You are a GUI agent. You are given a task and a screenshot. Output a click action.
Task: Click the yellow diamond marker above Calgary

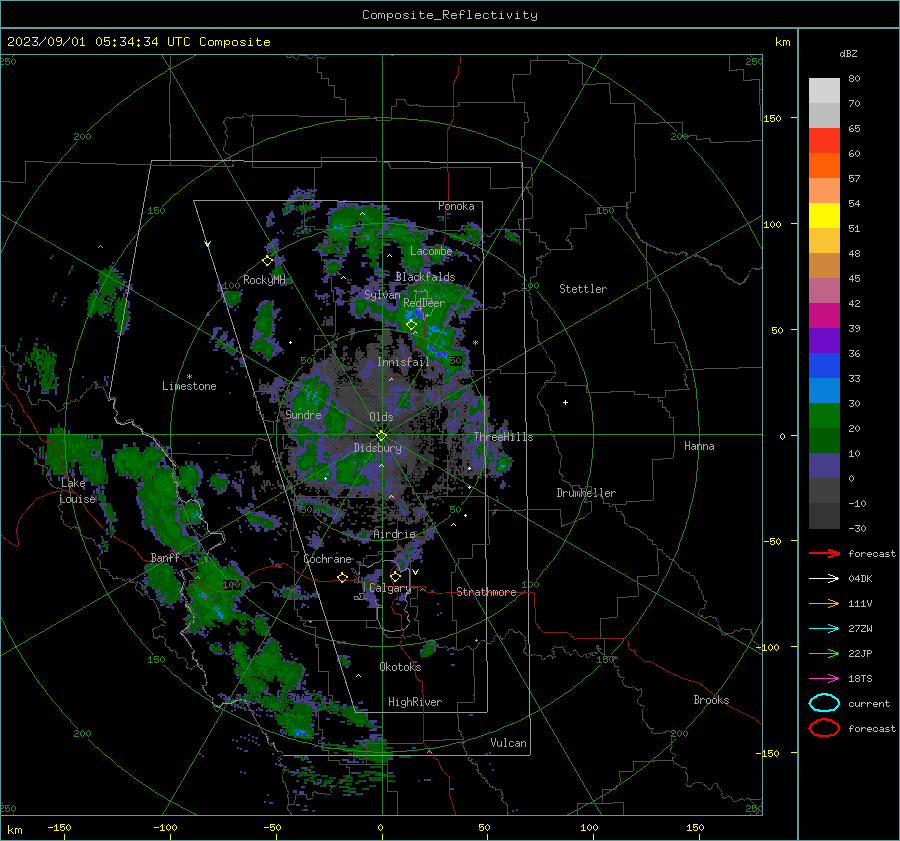[395, 576]
